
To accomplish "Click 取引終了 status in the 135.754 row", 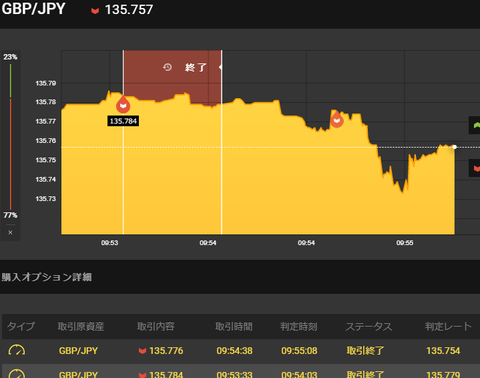I will point(365,351).
